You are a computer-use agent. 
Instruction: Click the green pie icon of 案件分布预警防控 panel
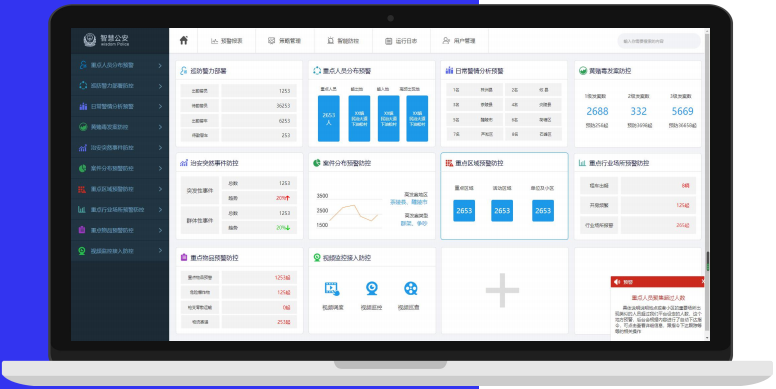(317, 163)
